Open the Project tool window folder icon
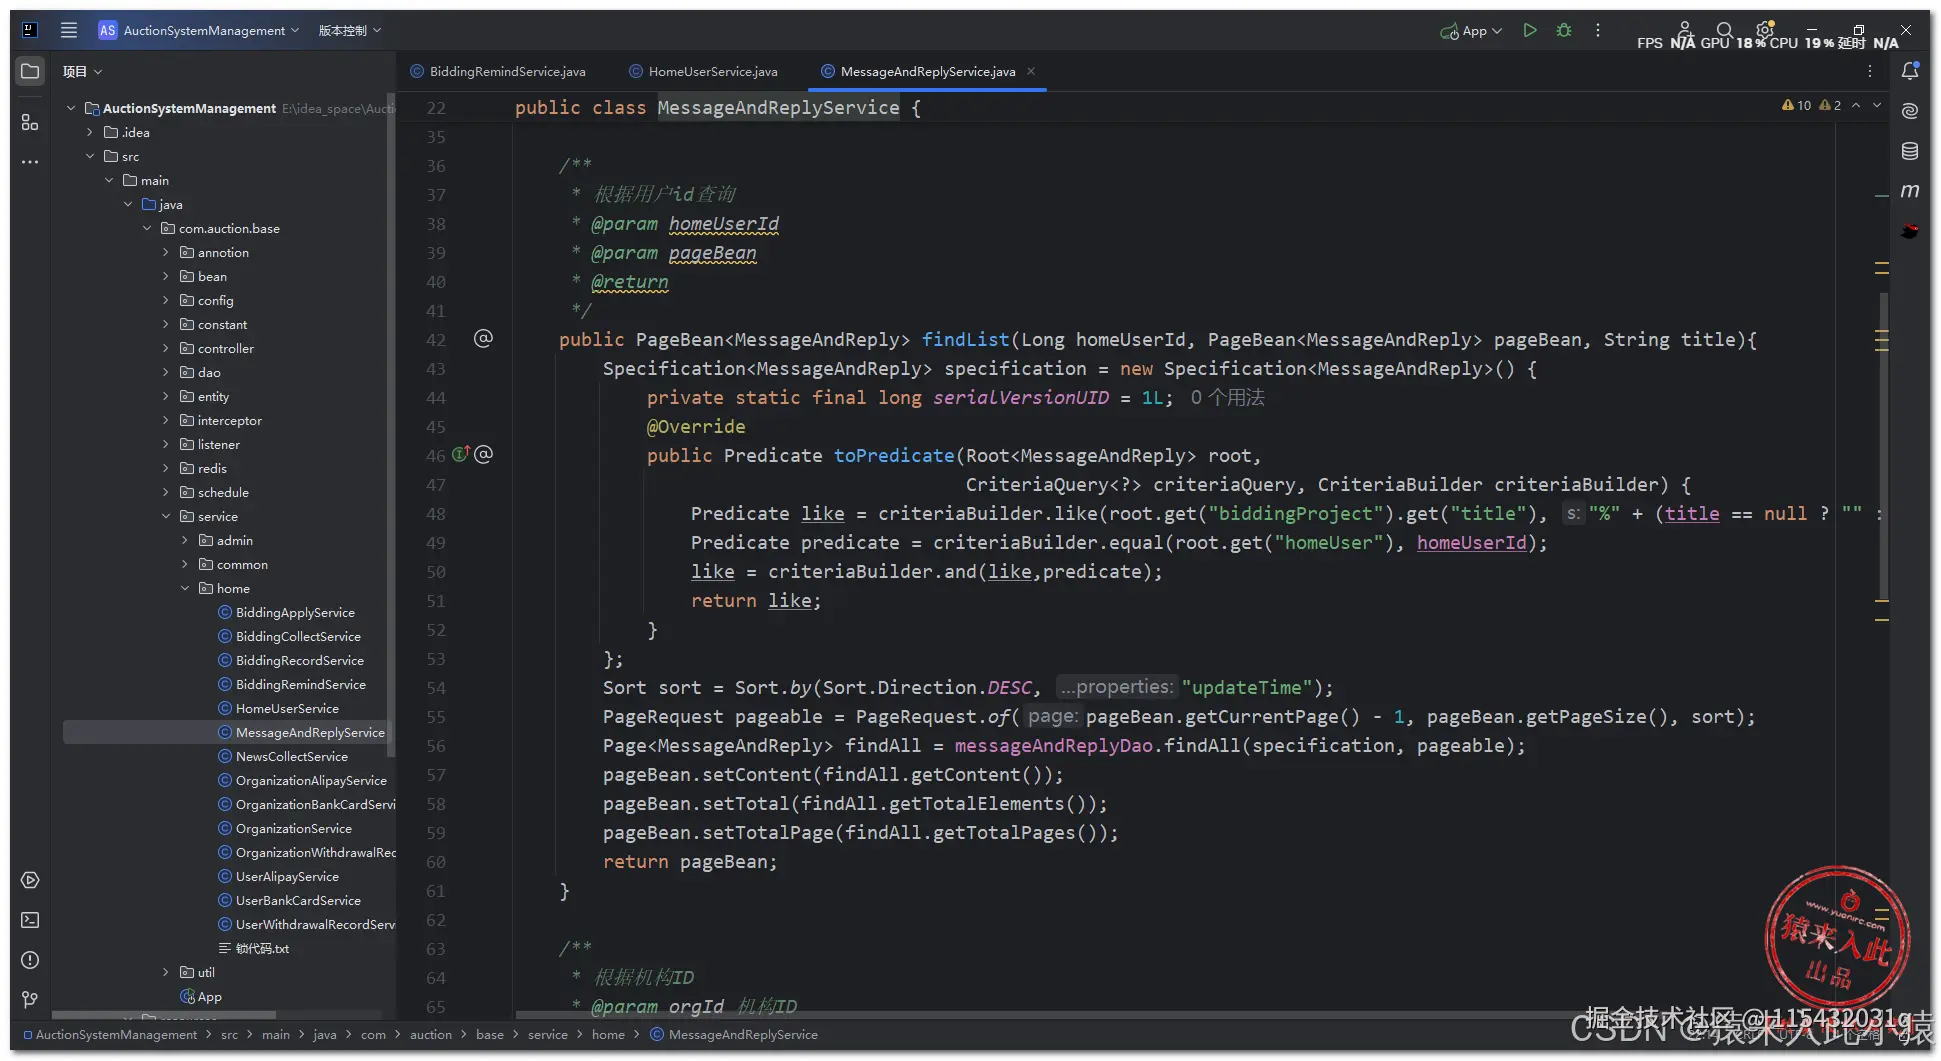The width and height of the screenshot is (1941, 1061). (30, 71)
